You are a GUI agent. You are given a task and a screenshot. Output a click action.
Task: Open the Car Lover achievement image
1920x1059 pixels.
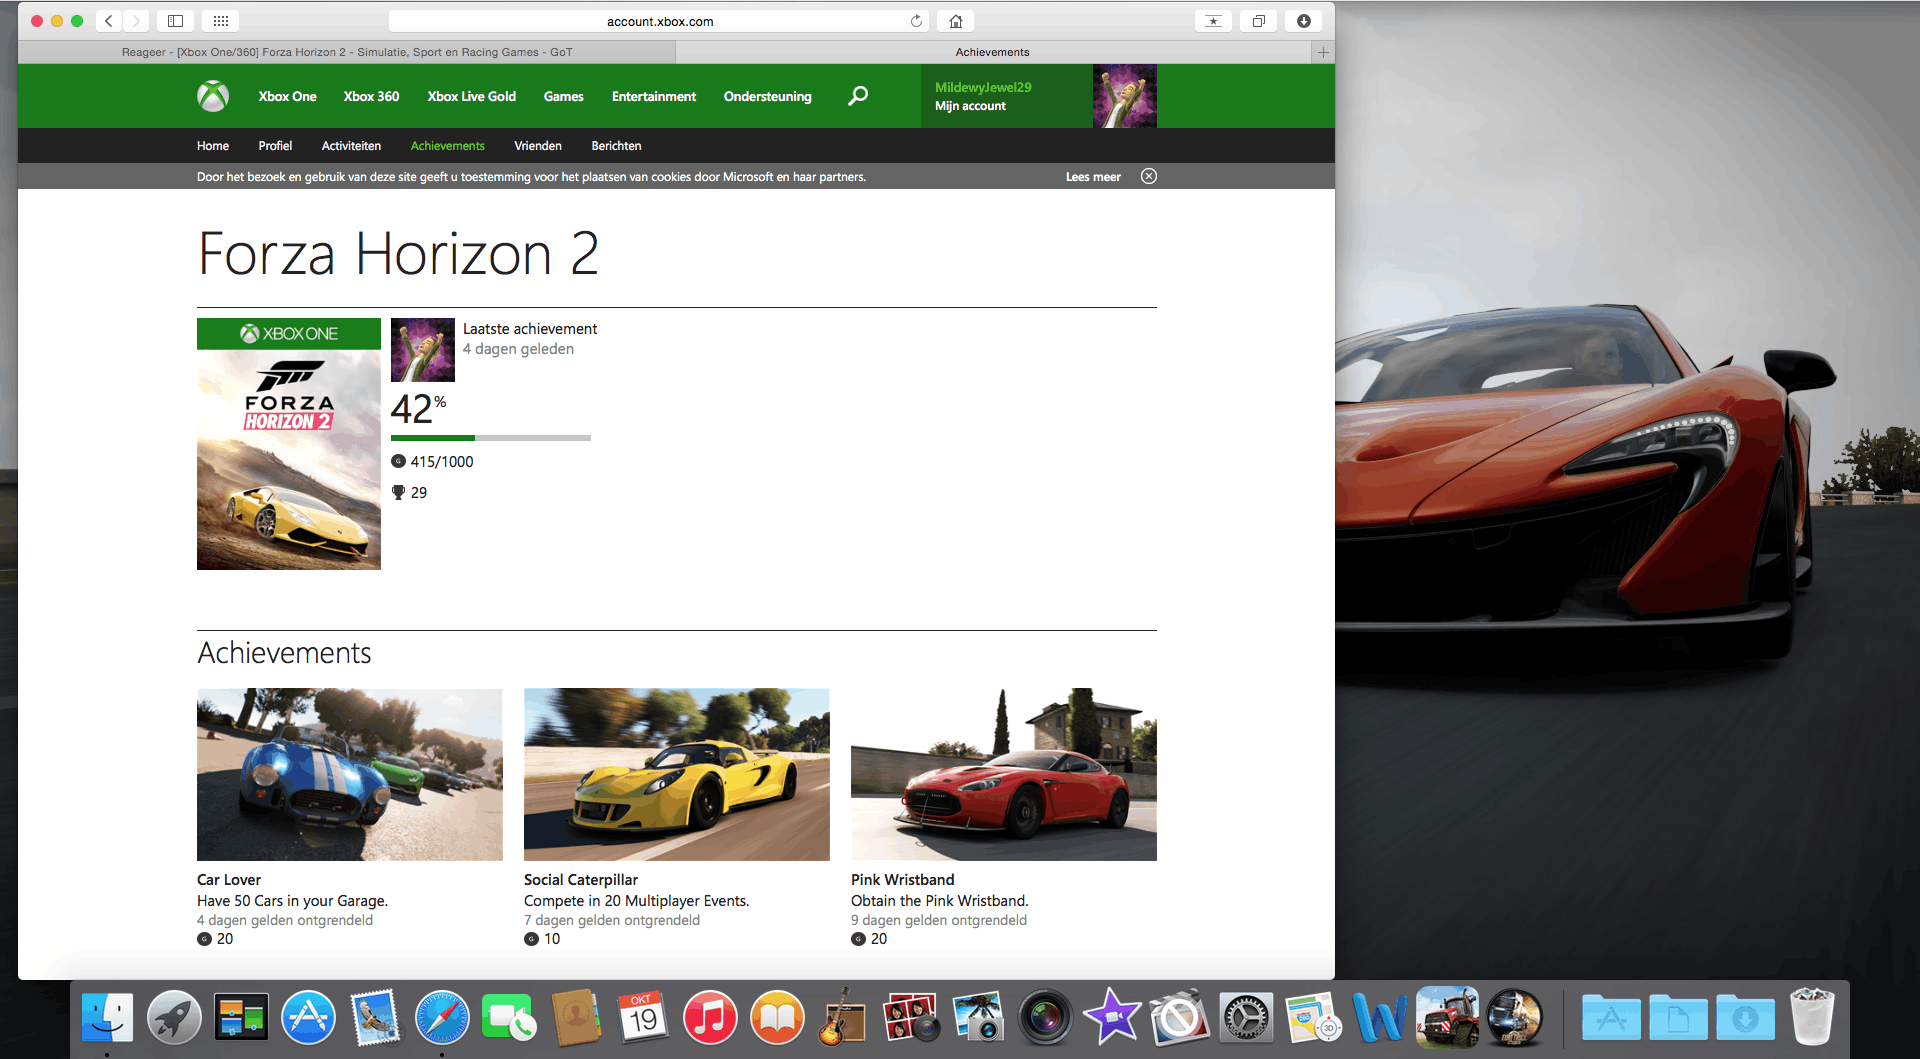tap(350, 774)
